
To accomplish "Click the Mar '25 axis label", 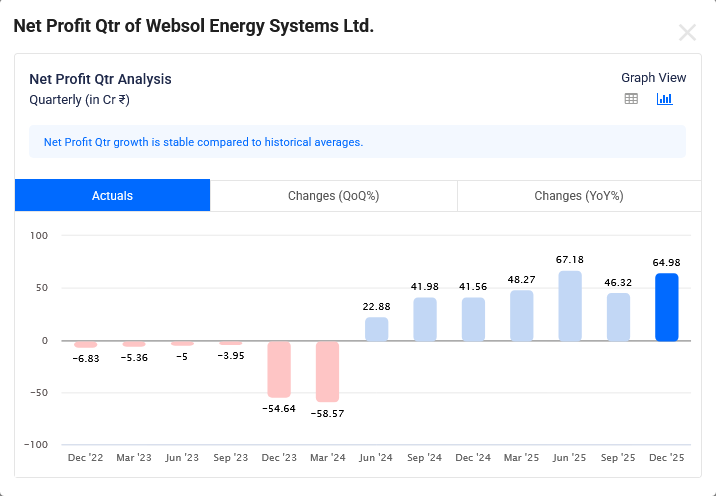I will click(x=521, y=457).
